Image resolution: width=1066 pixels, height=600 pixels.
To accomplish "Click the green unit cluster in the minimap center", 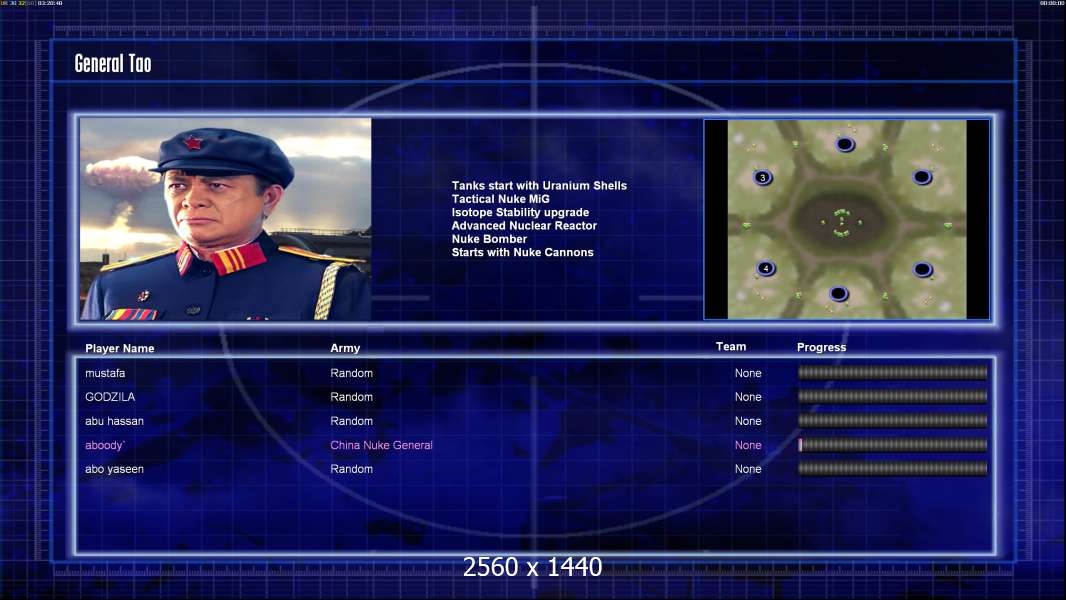I will [x=842, y=223].
